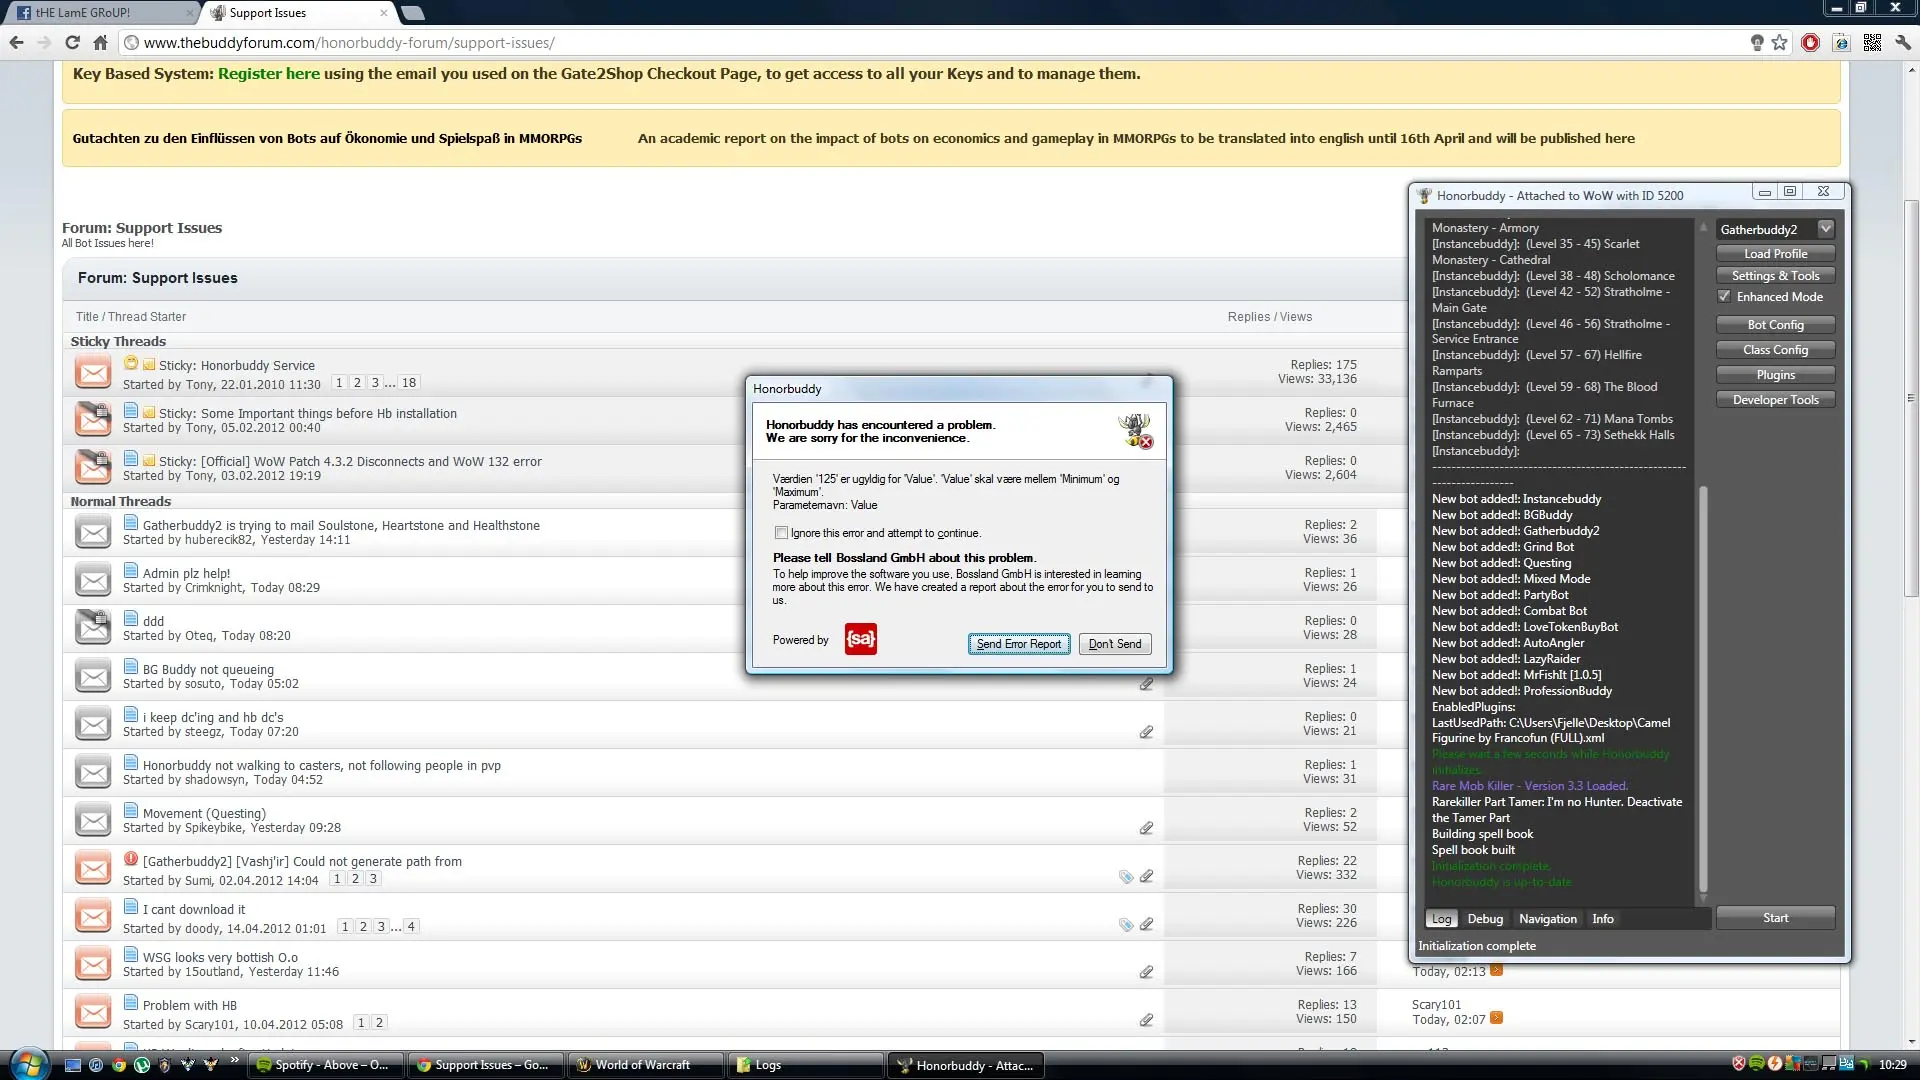Go to page 4 of 'I cant download it'
1920x1080 pixels.
(x=410, y=927)
